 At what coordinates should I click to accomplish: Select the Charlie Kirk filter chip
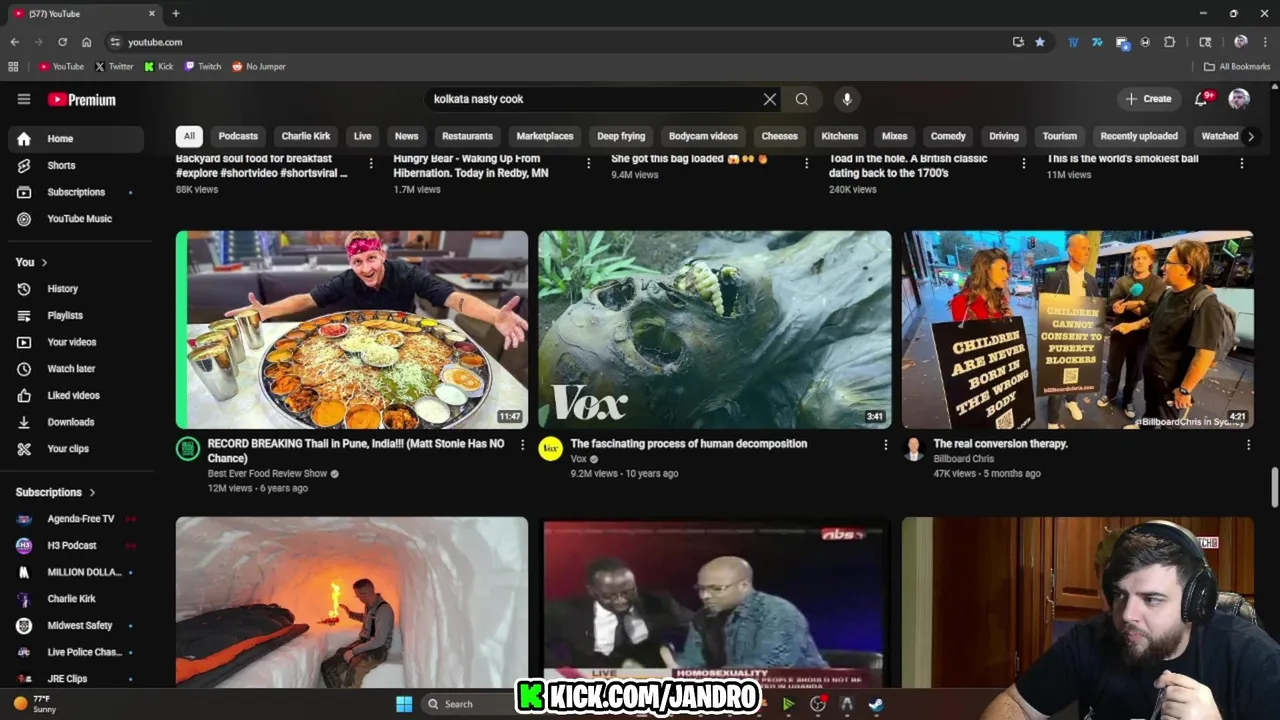306,136
